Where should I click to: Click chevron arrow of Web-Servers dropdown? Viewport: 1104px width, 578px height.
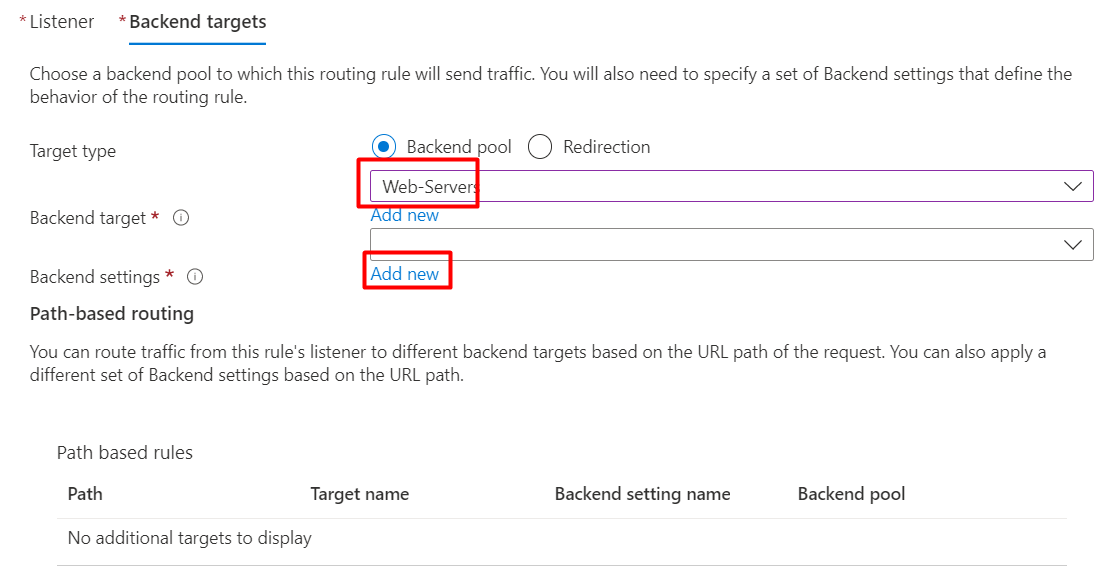1072,186
